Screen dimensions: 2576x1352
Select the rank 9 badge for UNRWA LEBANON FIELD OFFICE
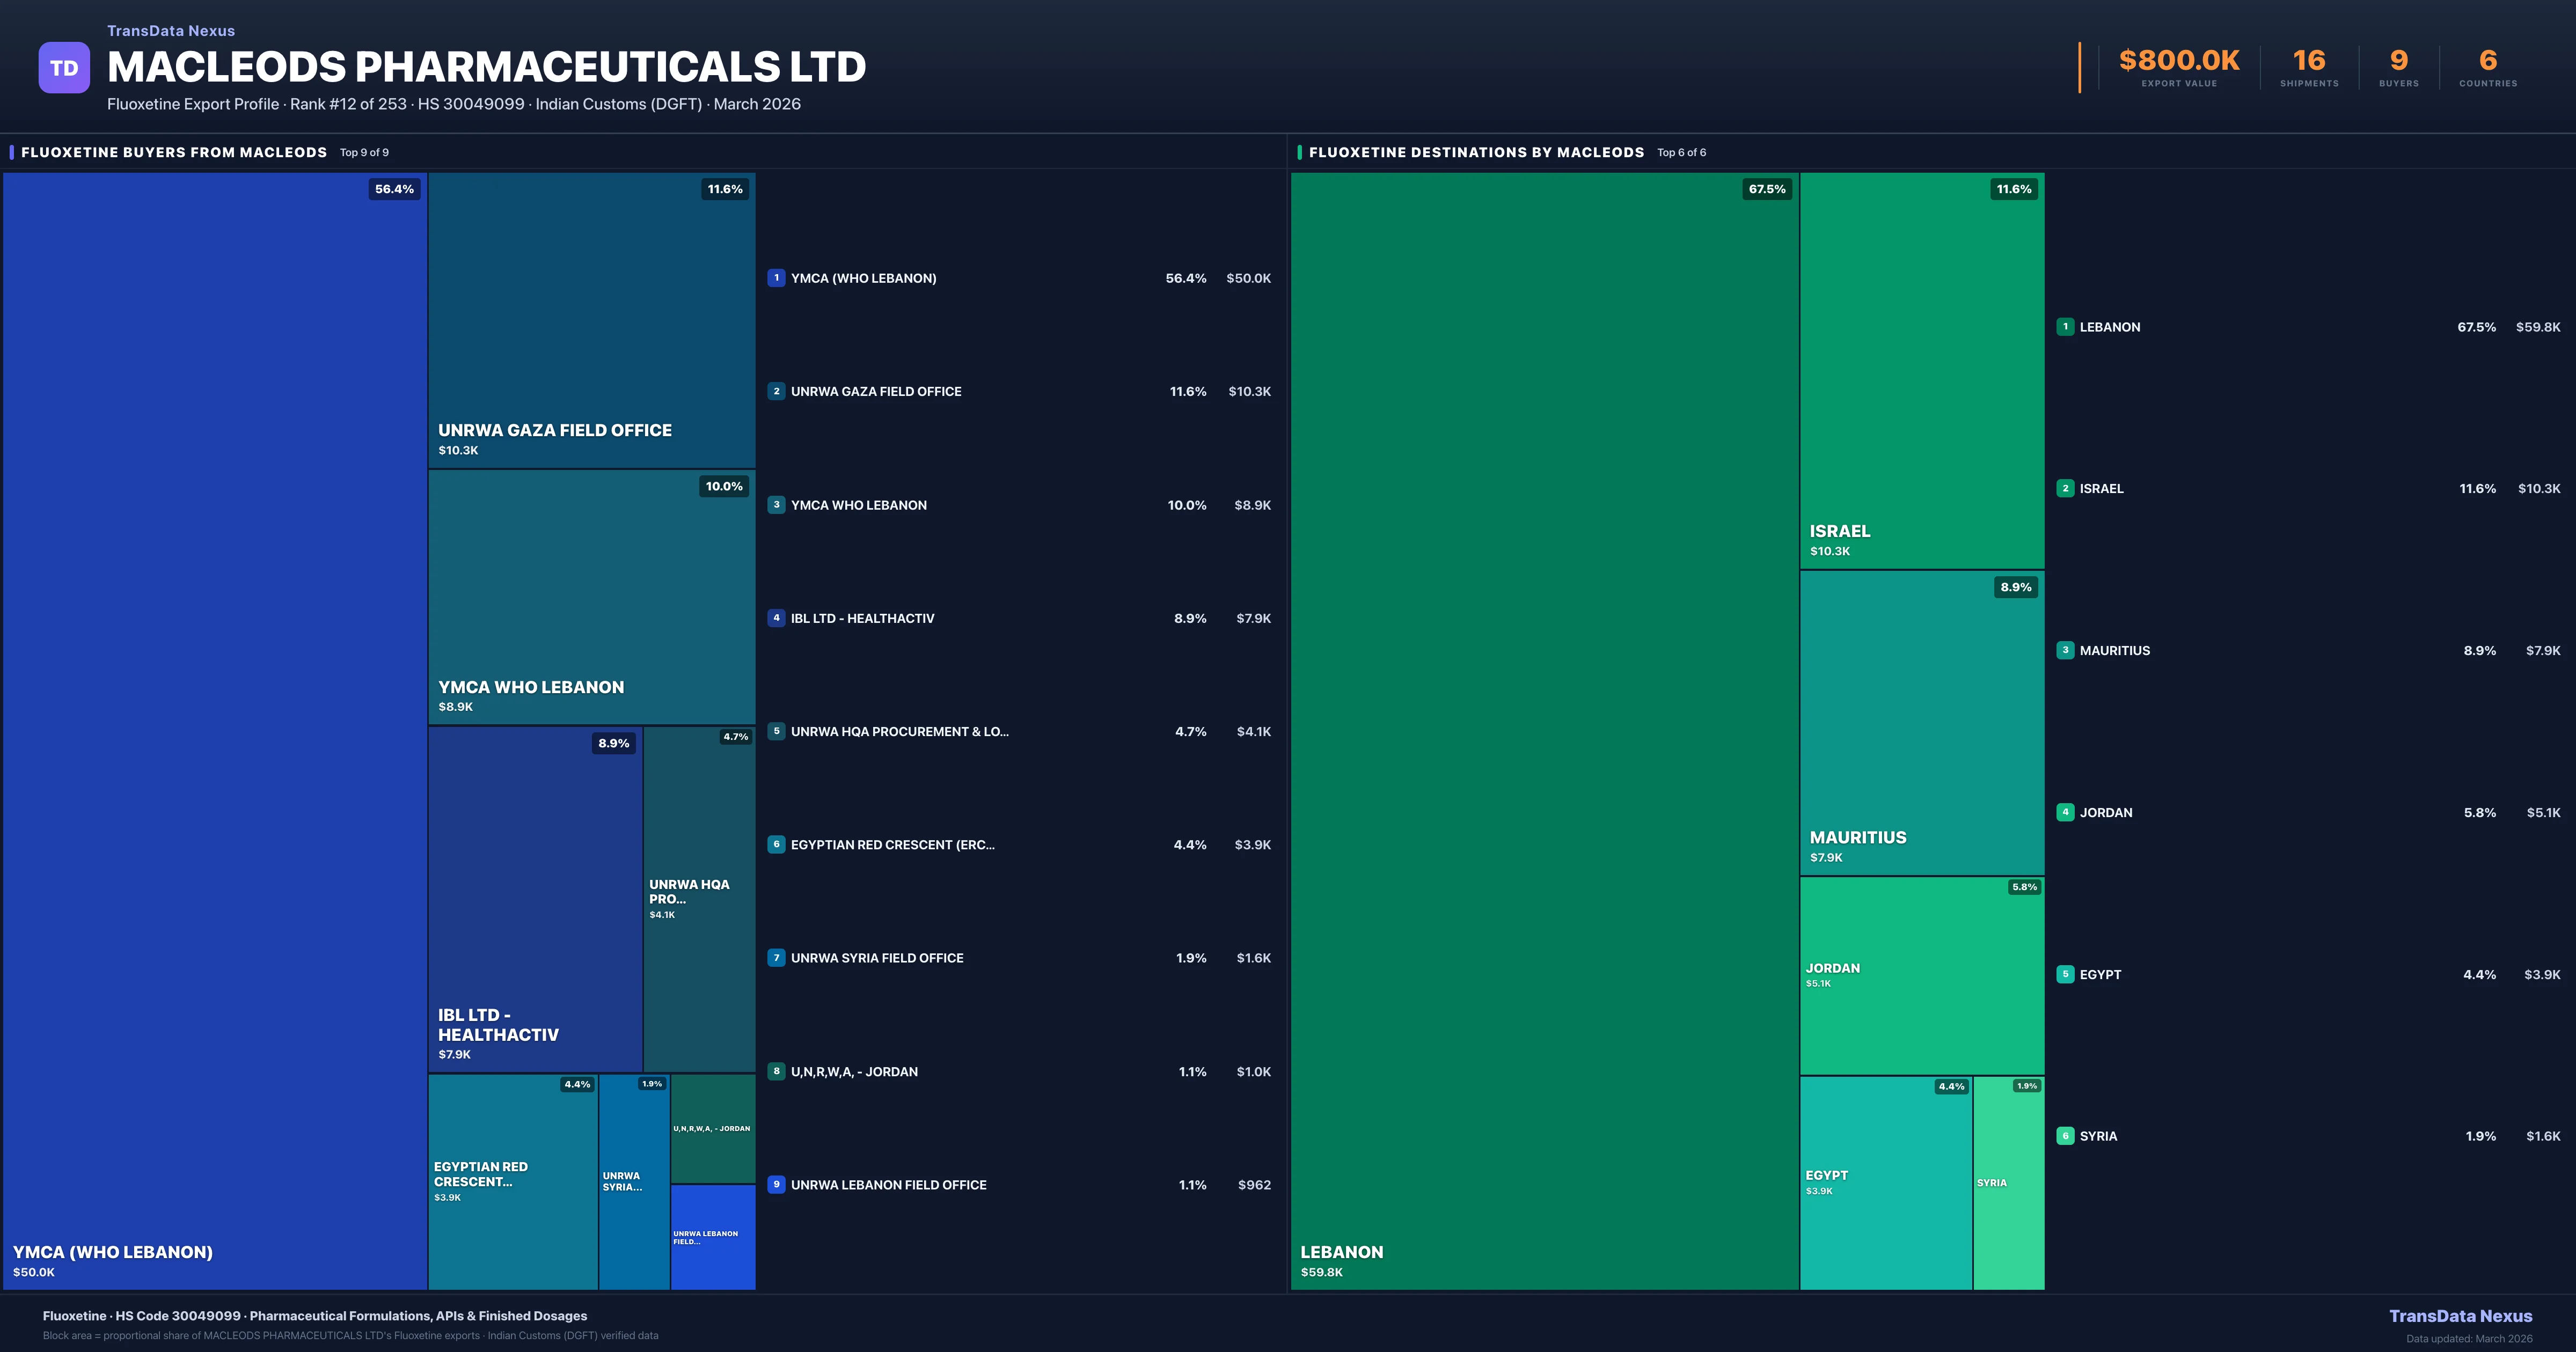pyautogui.click(x=777, y=1184)
